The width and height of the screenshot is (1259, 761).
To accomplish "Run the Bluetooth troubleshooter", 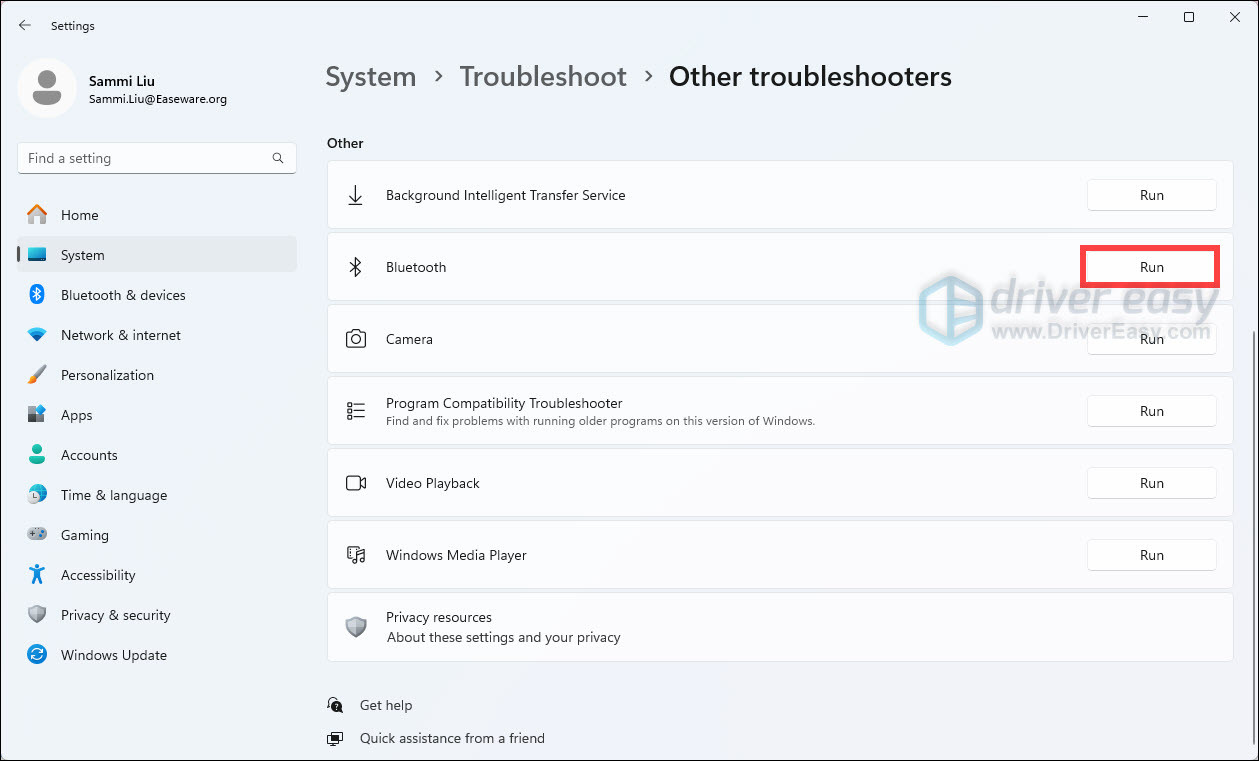I will point(1150,267).
